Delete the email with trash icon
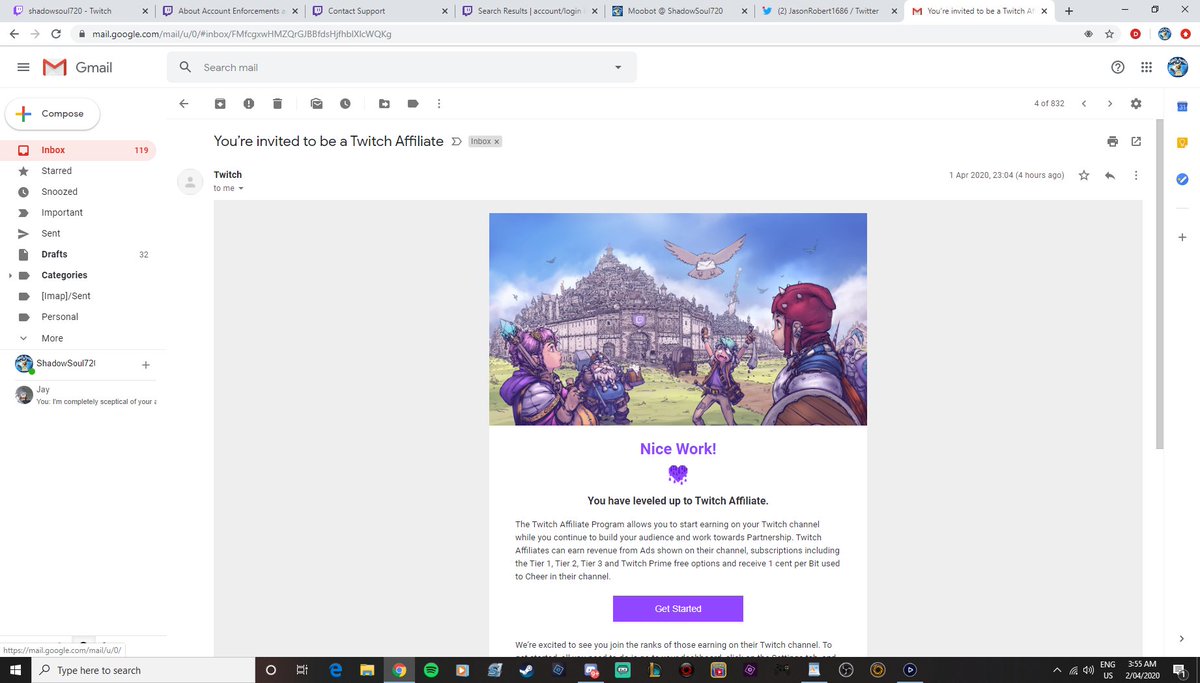 coord(277,103)
